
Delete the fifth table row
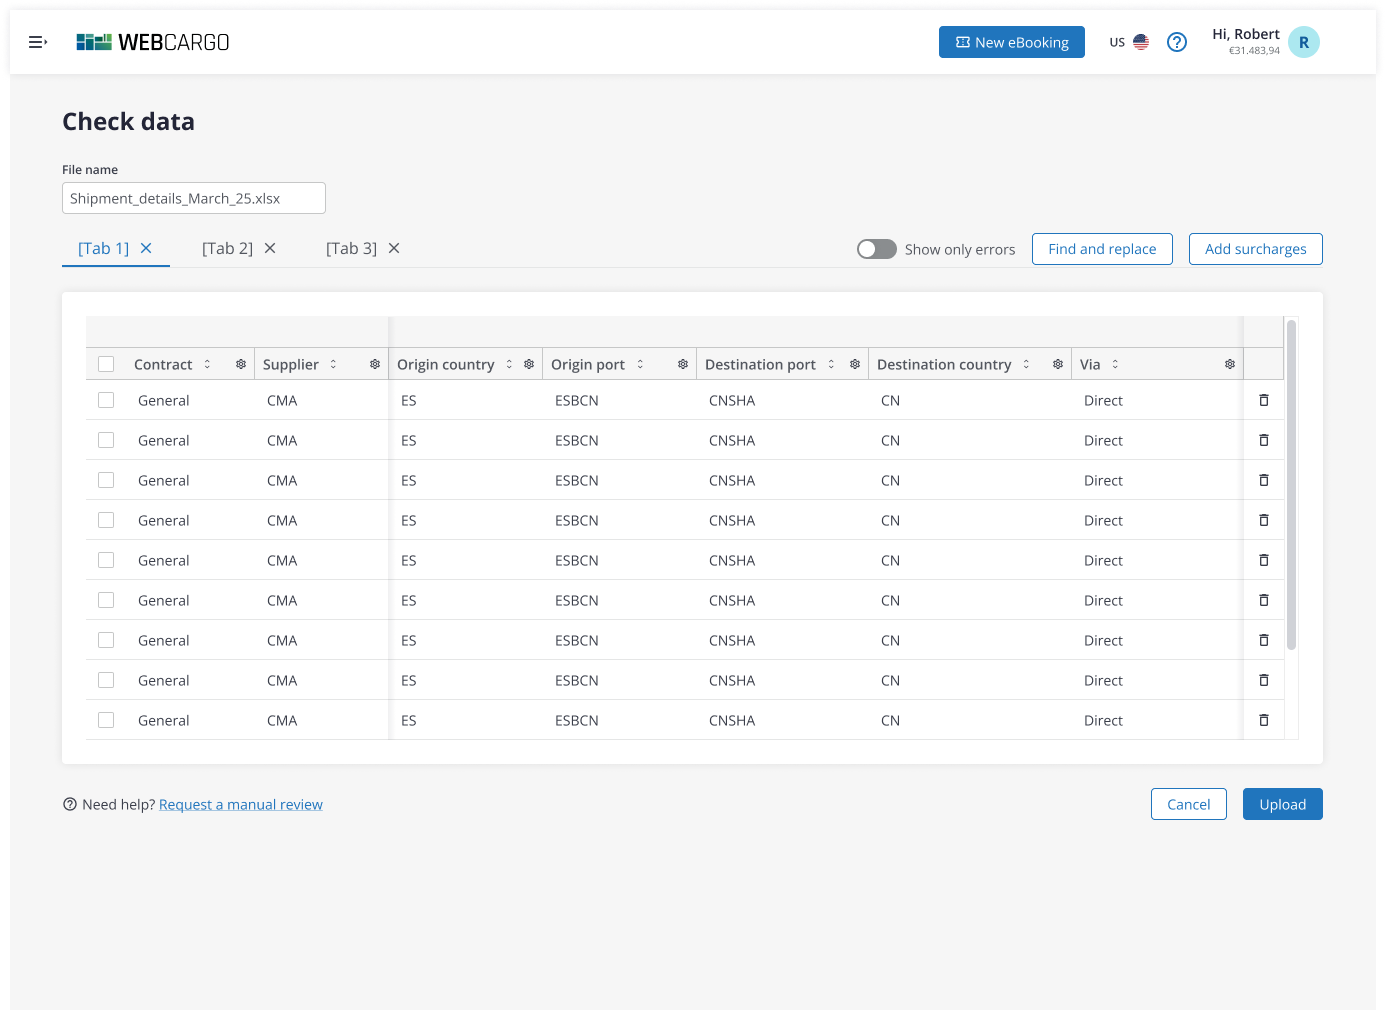[1264, 560]
